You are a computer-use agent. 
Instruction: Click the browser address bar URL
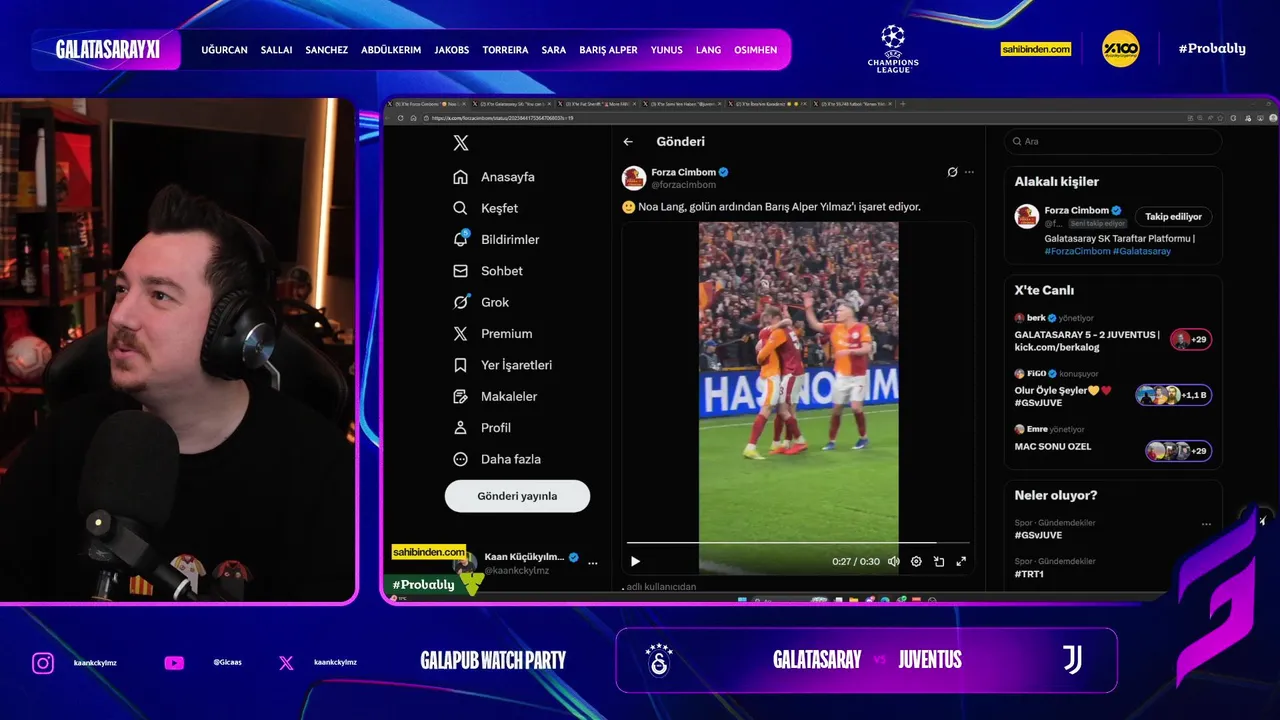pyautogui.click(x=502, y=118)
